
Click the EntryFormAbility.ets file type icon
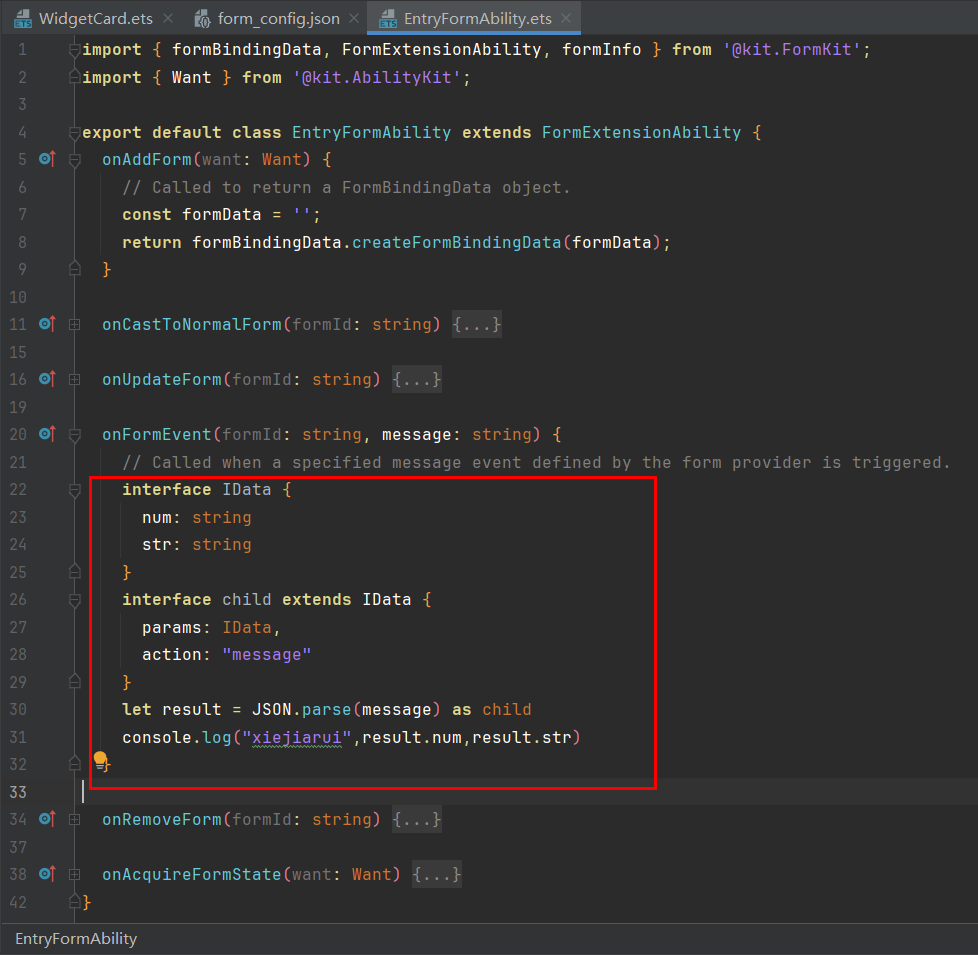tap(388, 19)
